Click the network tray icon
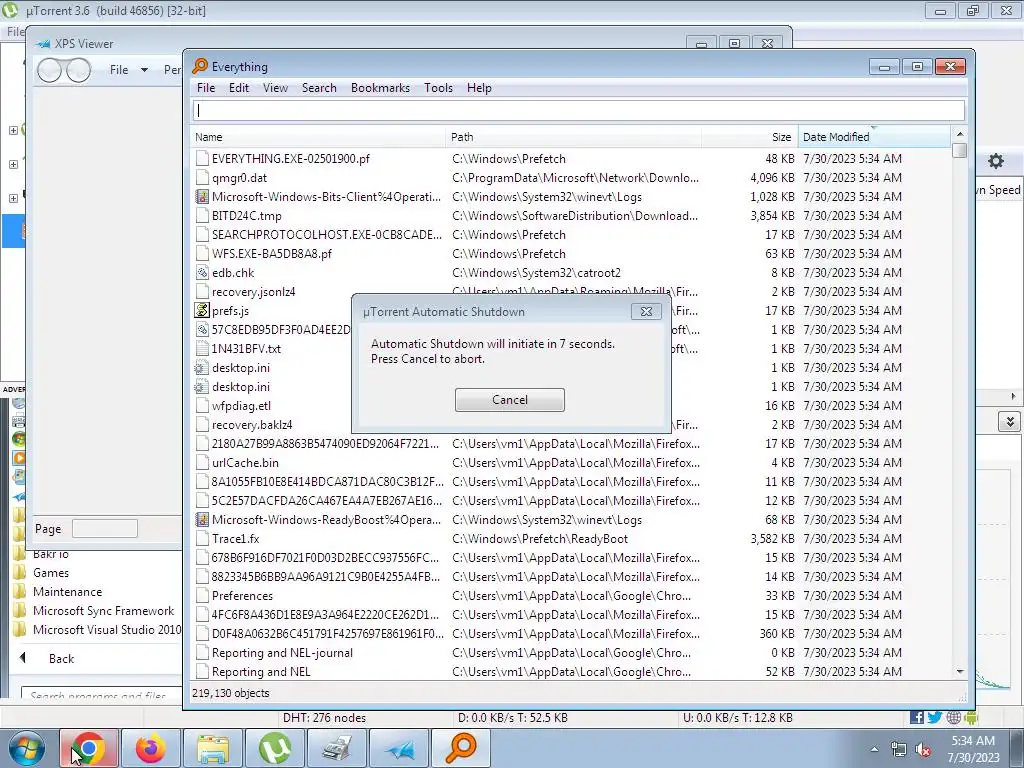 899,750
